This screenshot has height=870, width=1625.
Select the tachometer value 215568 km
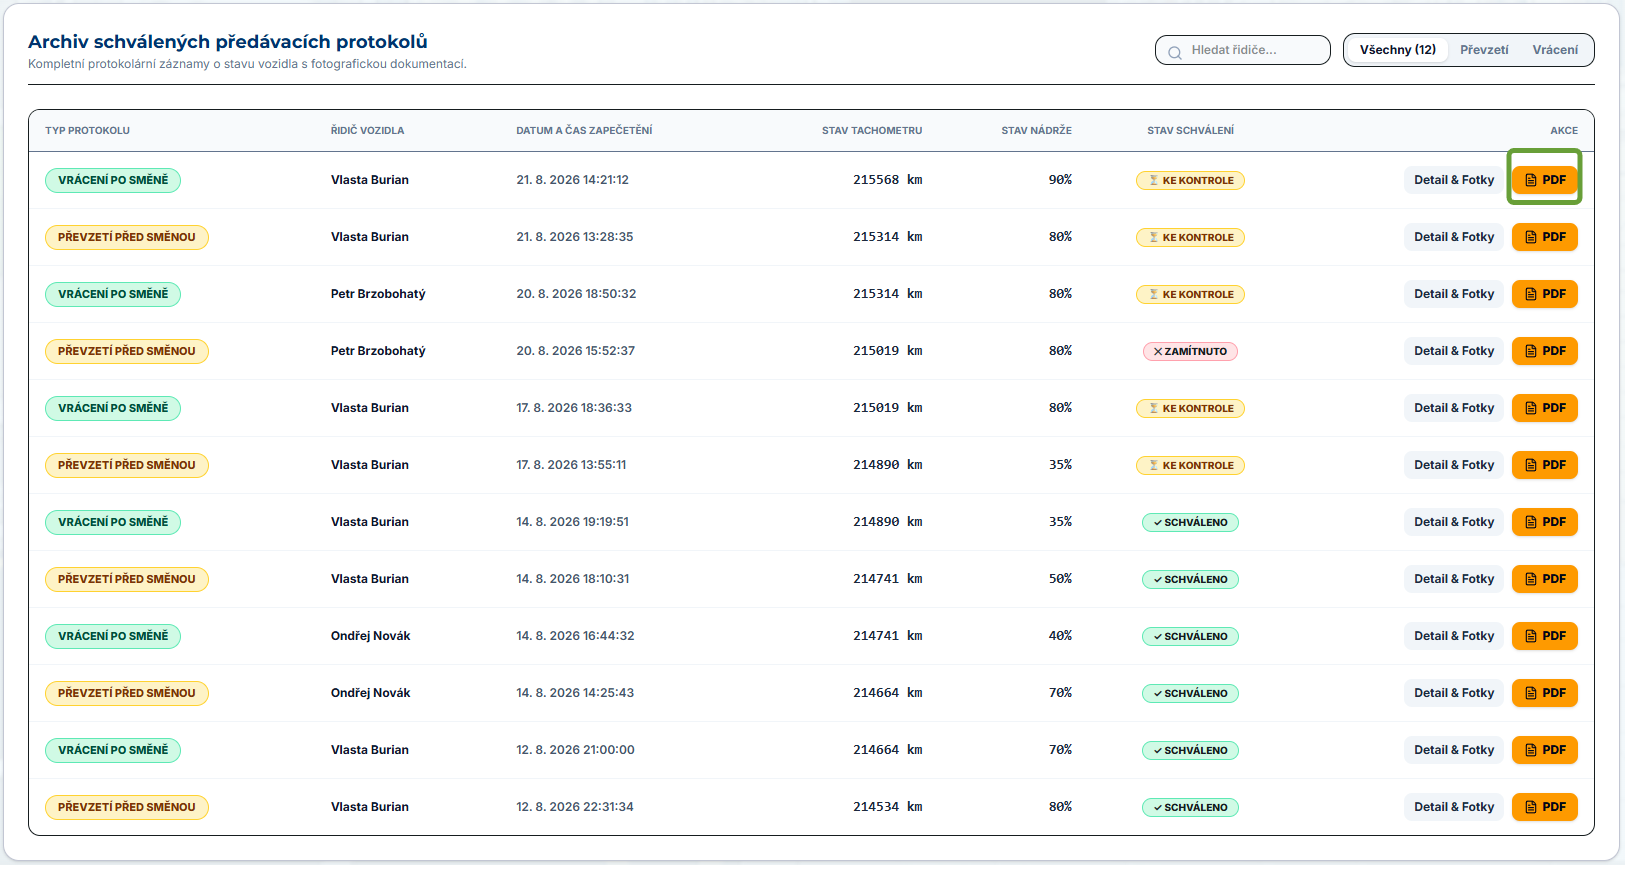coord(887,180)
